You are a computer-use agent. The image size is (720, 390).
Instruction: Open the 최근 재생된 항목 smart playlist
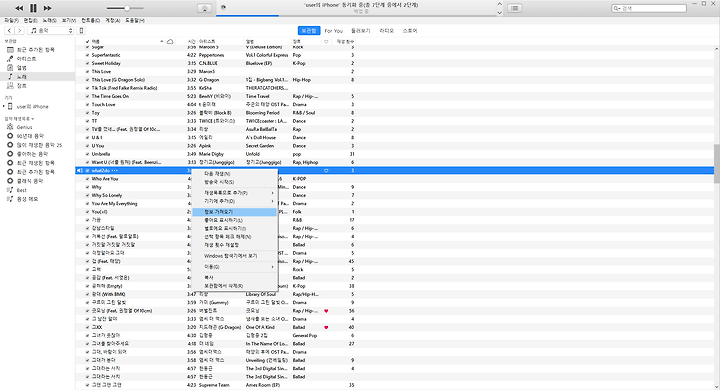[35, 163]
